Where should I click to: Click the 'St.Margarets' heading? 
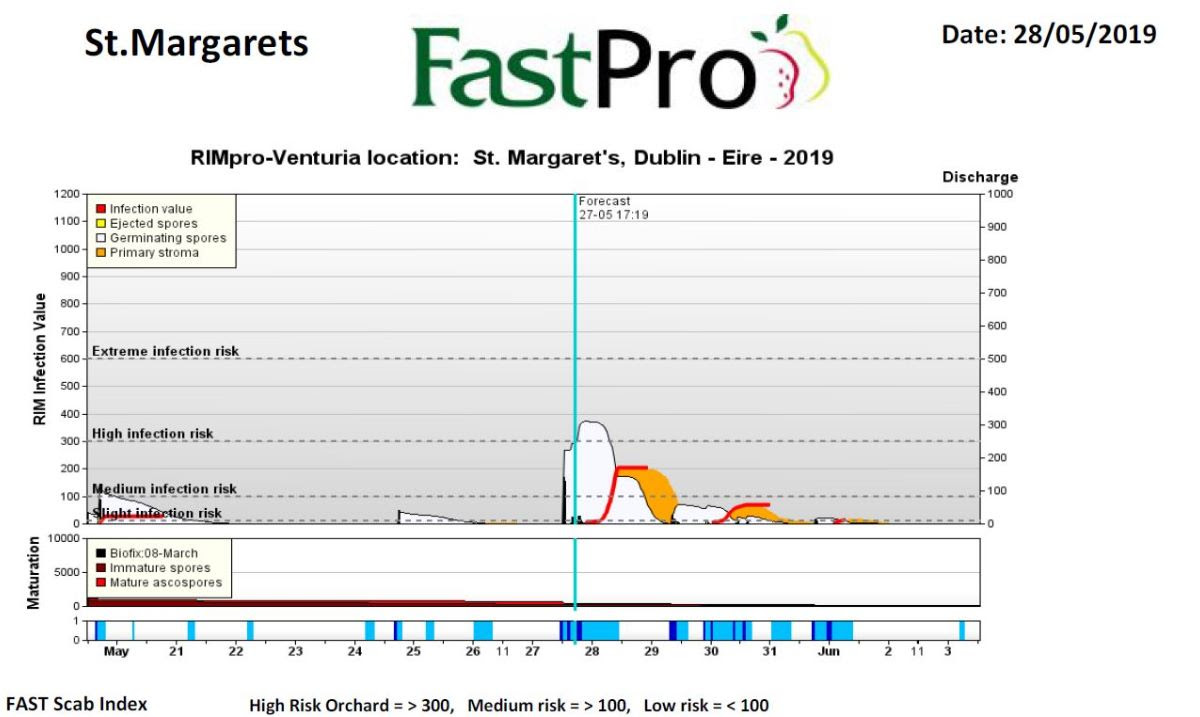[x=196, y=43]
